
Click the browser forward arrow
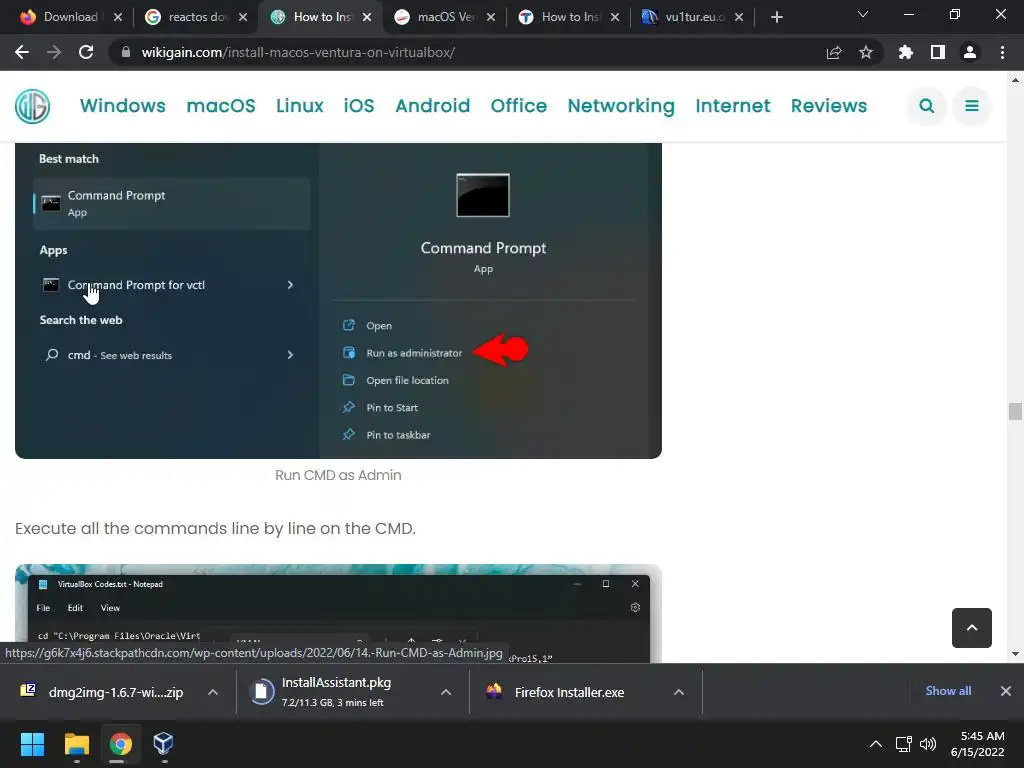pyautogui.click(x=54, y=52)
